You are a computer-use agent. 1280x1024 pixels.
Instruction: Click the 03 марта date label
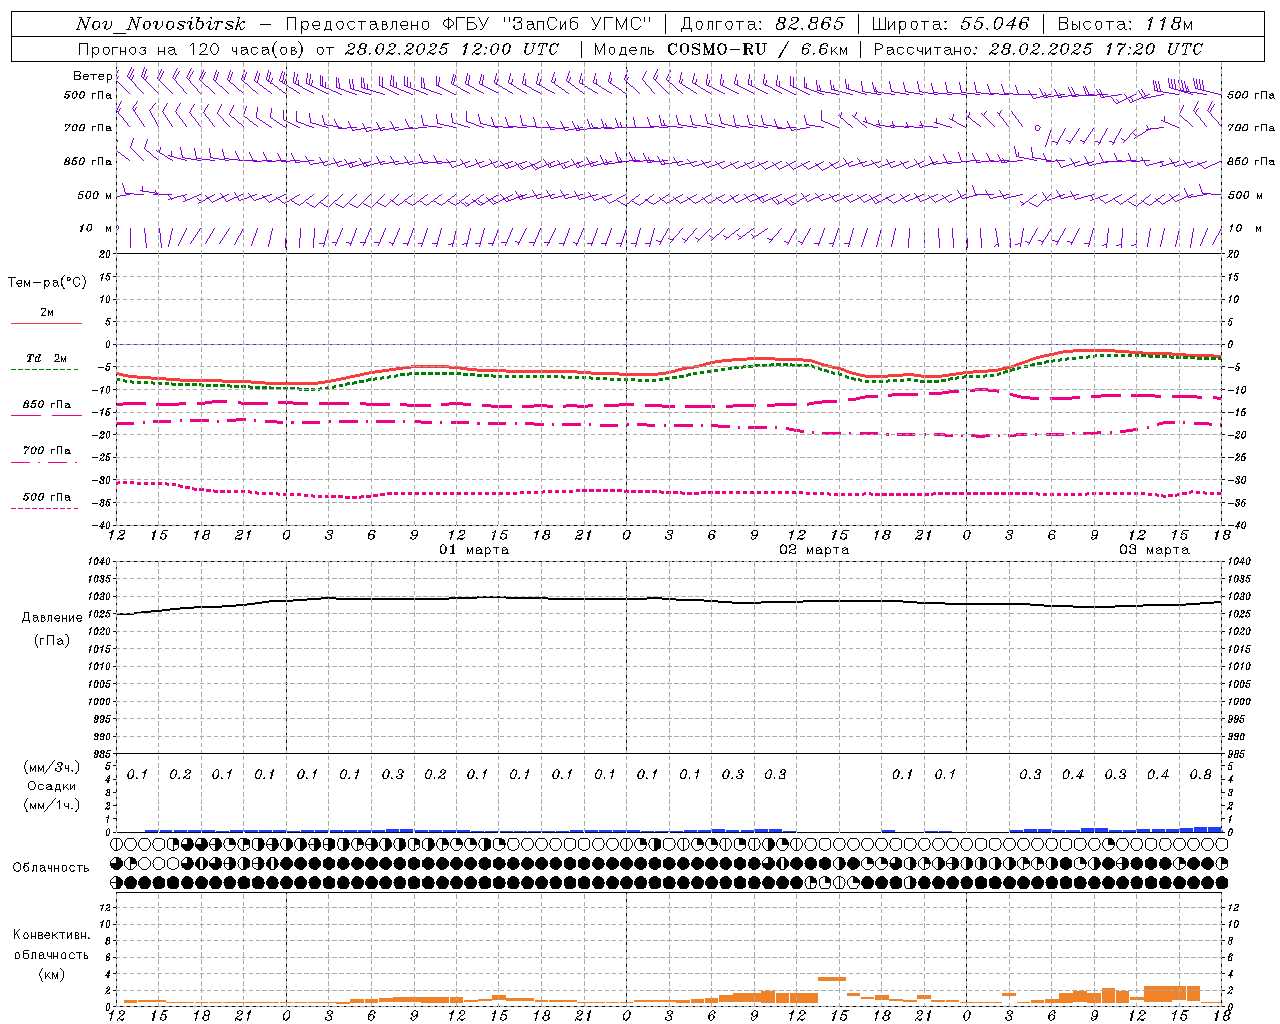(1154, 550)
